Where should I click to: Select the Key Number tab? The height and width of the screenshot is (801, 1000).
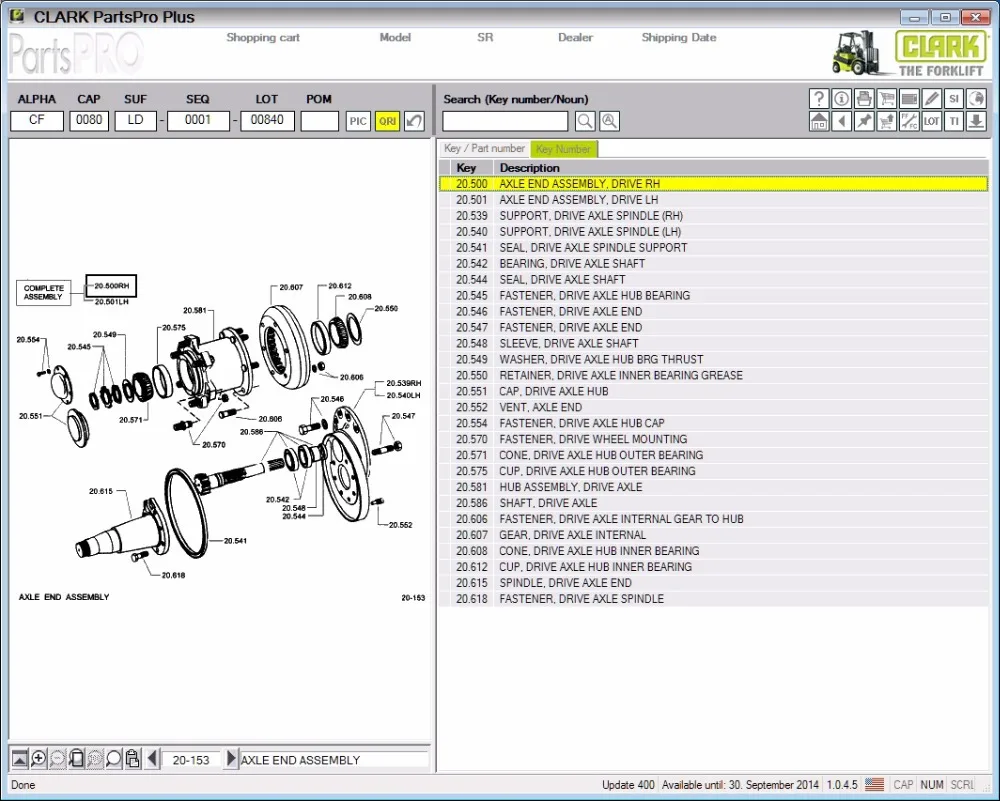pos(564,149)
